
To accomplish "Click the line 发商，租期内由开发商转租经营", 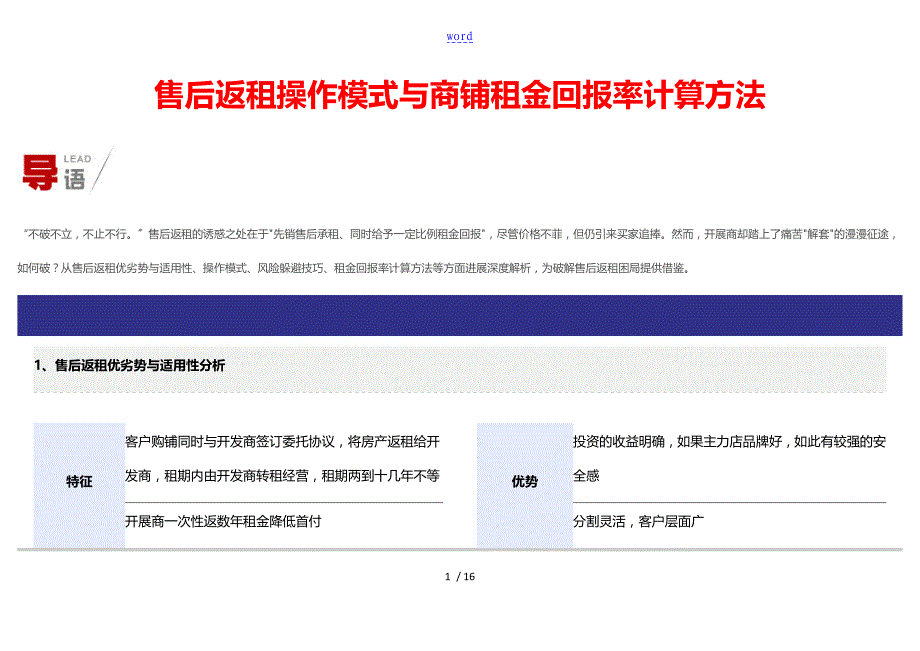I will pyautogui.click(x=282, y=476).
